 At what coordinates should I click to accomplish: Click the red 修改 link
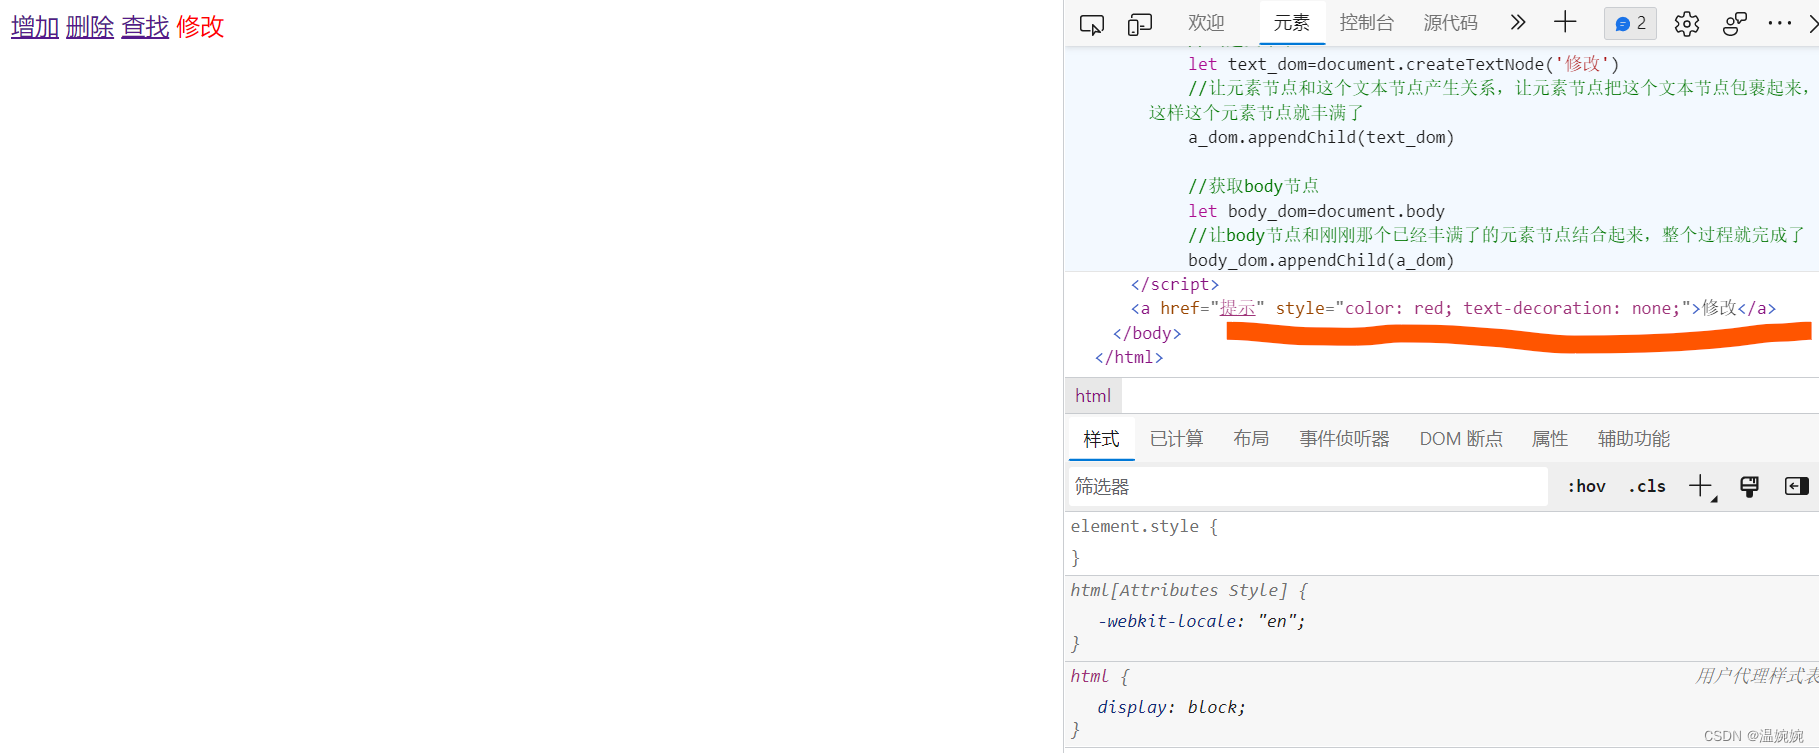tap(200, 27)
